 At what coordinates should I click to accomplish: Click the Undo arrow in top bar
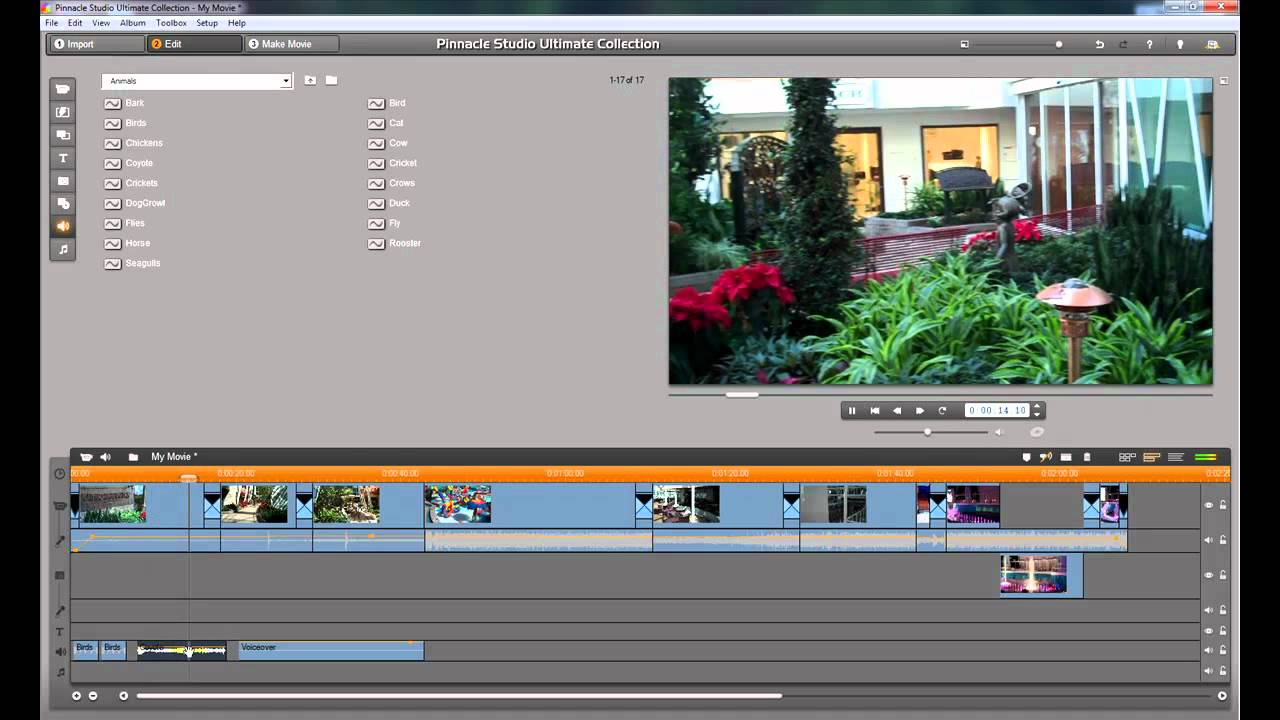[x=1100, y=44]
